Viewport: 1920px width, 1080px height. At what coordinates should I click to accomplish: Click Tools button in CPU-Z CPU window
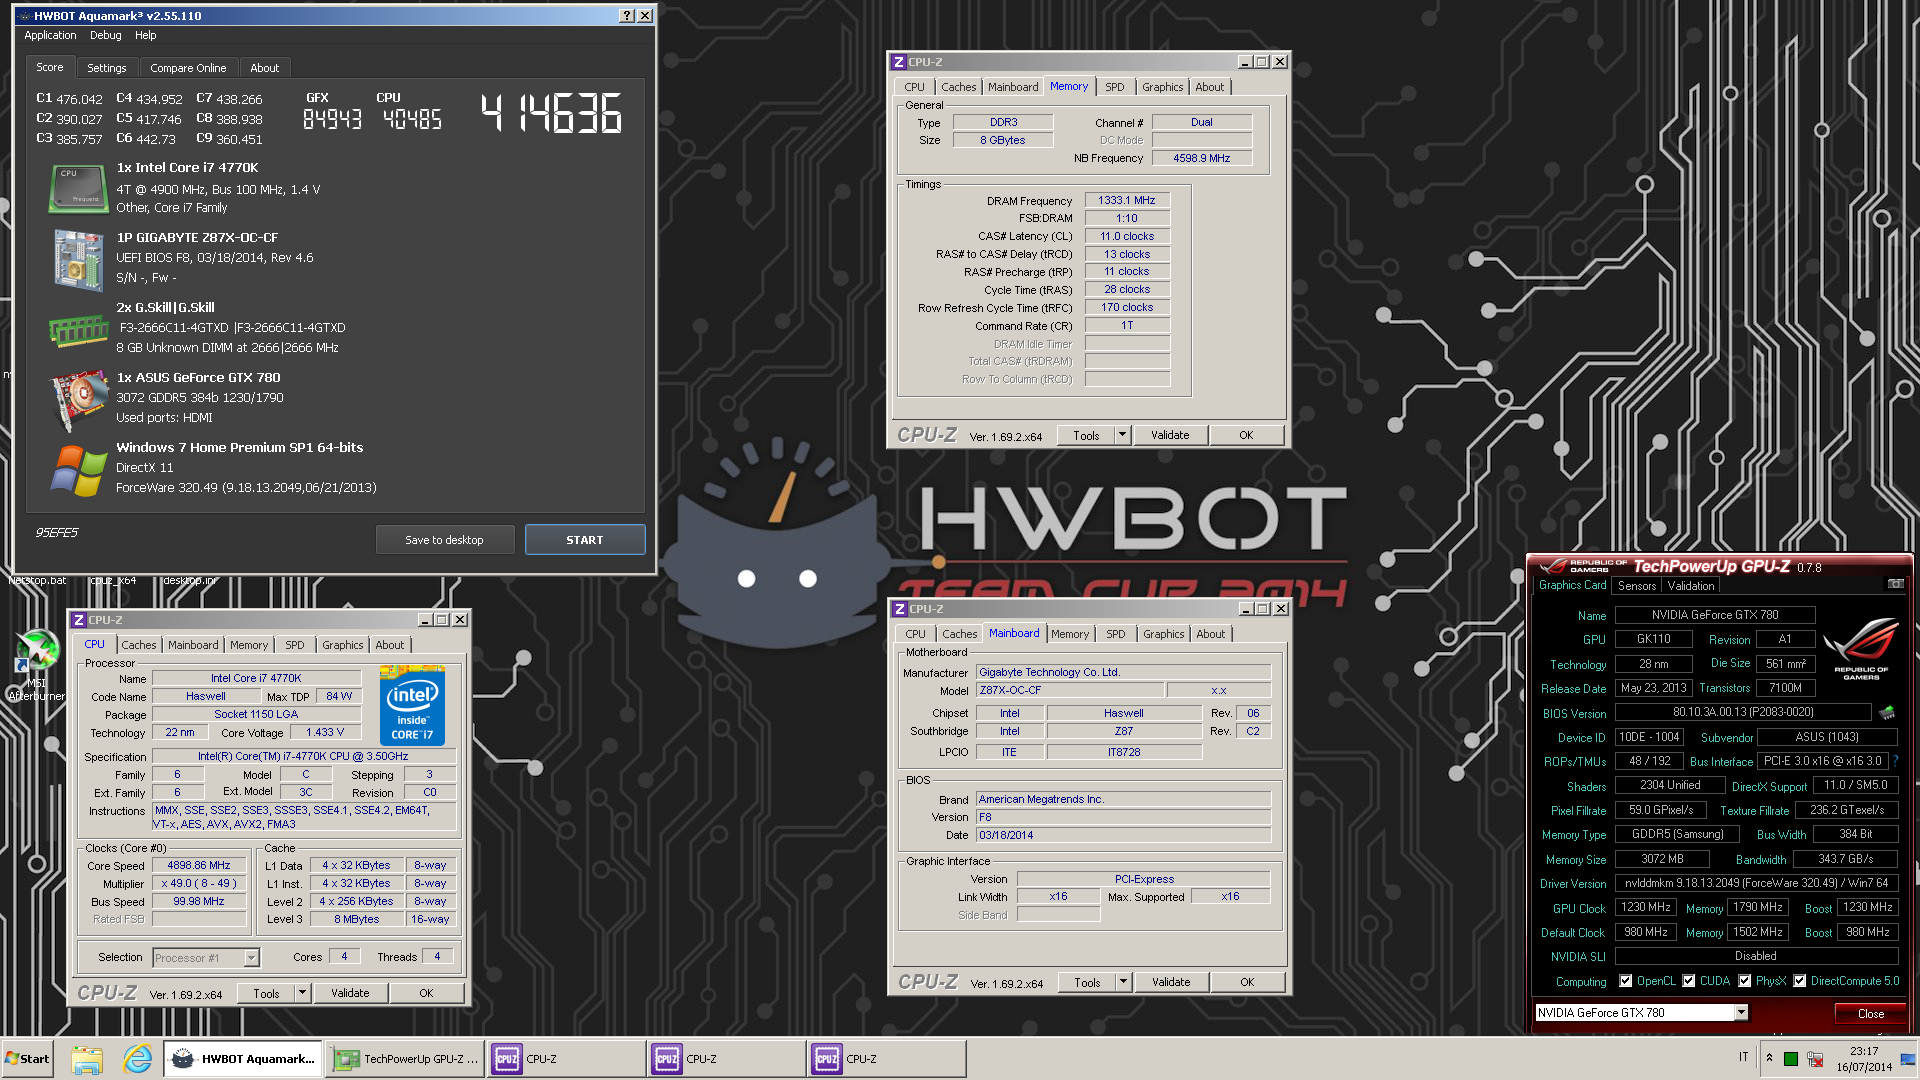266,993
